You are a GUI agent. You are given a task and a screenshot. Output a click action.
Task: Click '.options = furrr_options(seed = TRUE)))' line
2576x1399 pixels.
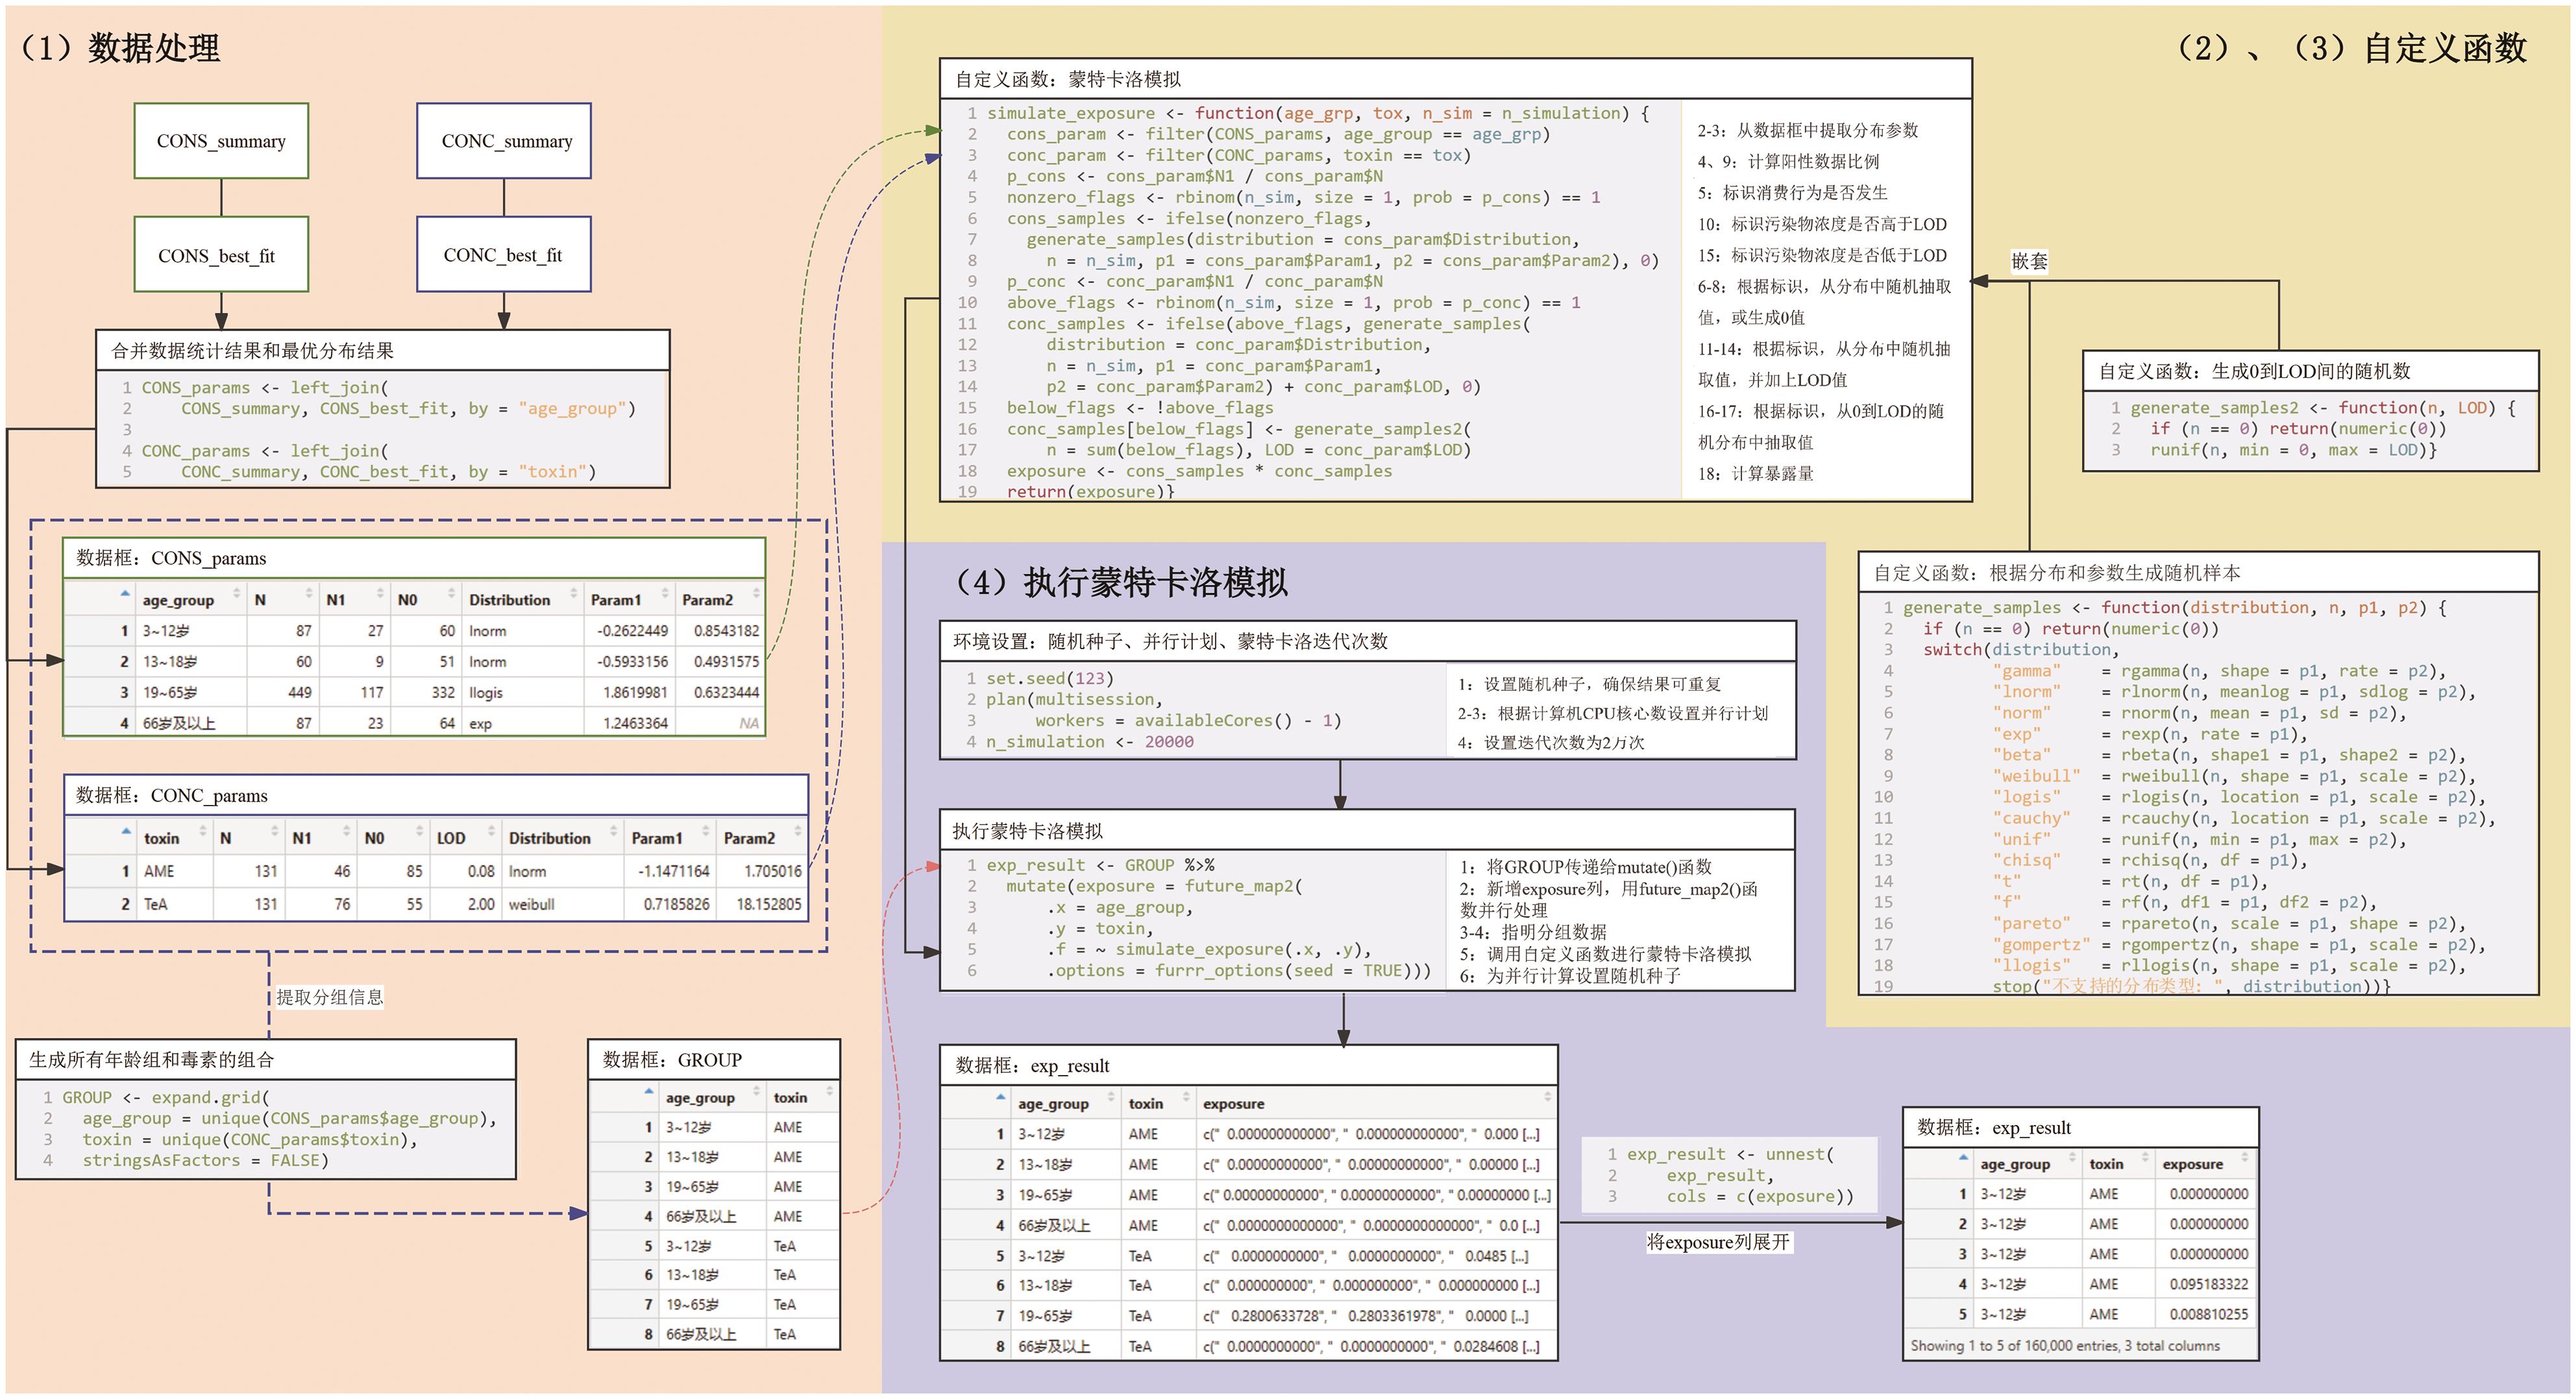[1238, 970]
